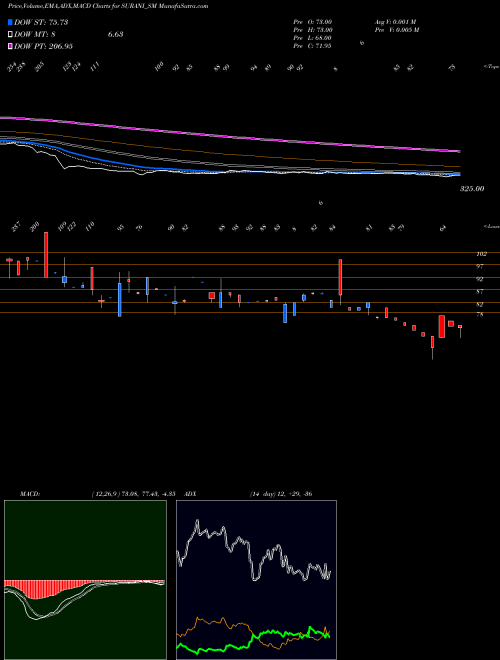Screen dimensions: 500x660
Task: Click the 'DOW PT: 206.95' label
Action: [x=44, y=46]
